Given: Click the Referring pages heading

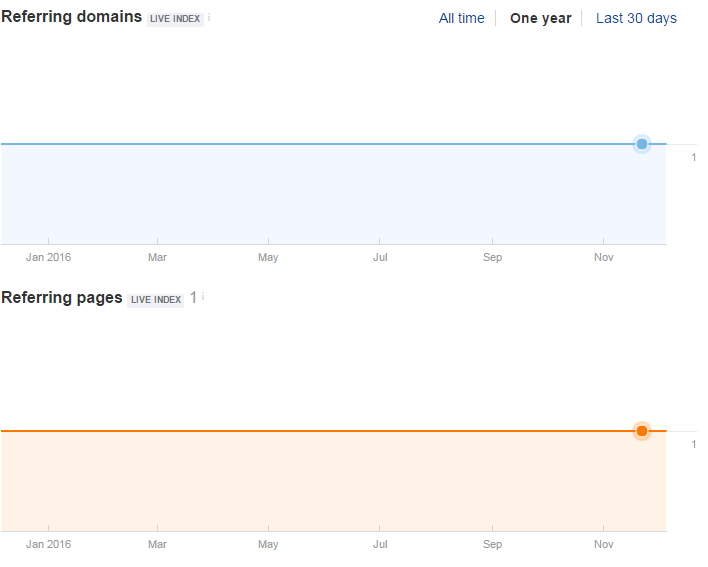Looking at the screenshot, I should pyautogui.click(x=62, y=298).
